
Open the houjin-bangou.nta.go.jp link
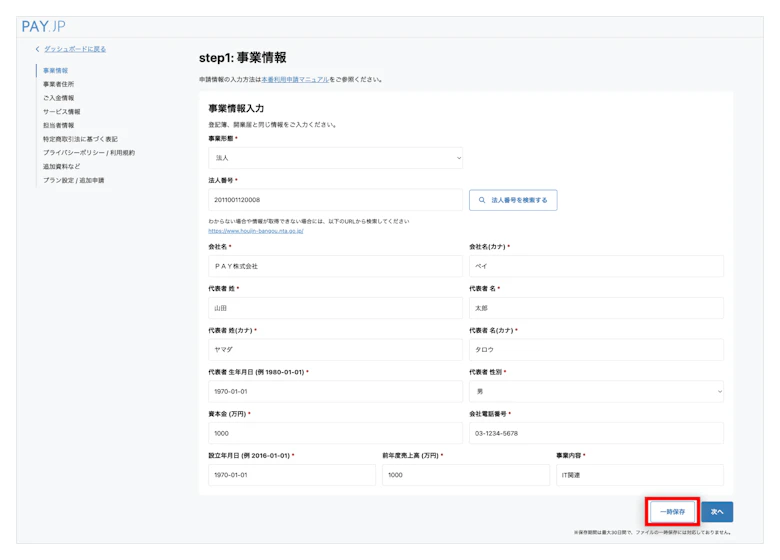point(256,231)
